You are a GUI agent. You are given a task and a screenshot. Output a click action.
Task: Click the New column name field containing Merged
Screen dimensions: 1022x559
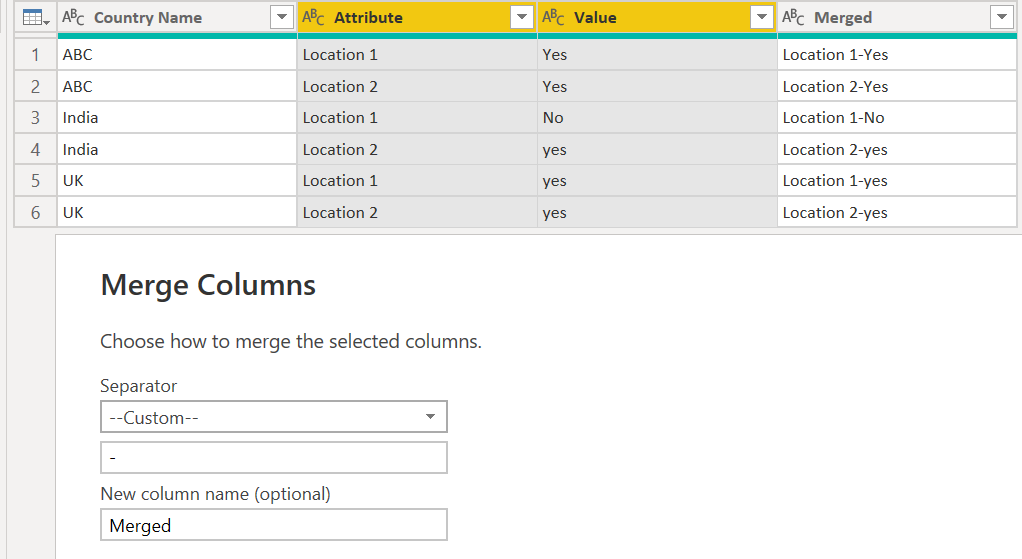[274, 525]
